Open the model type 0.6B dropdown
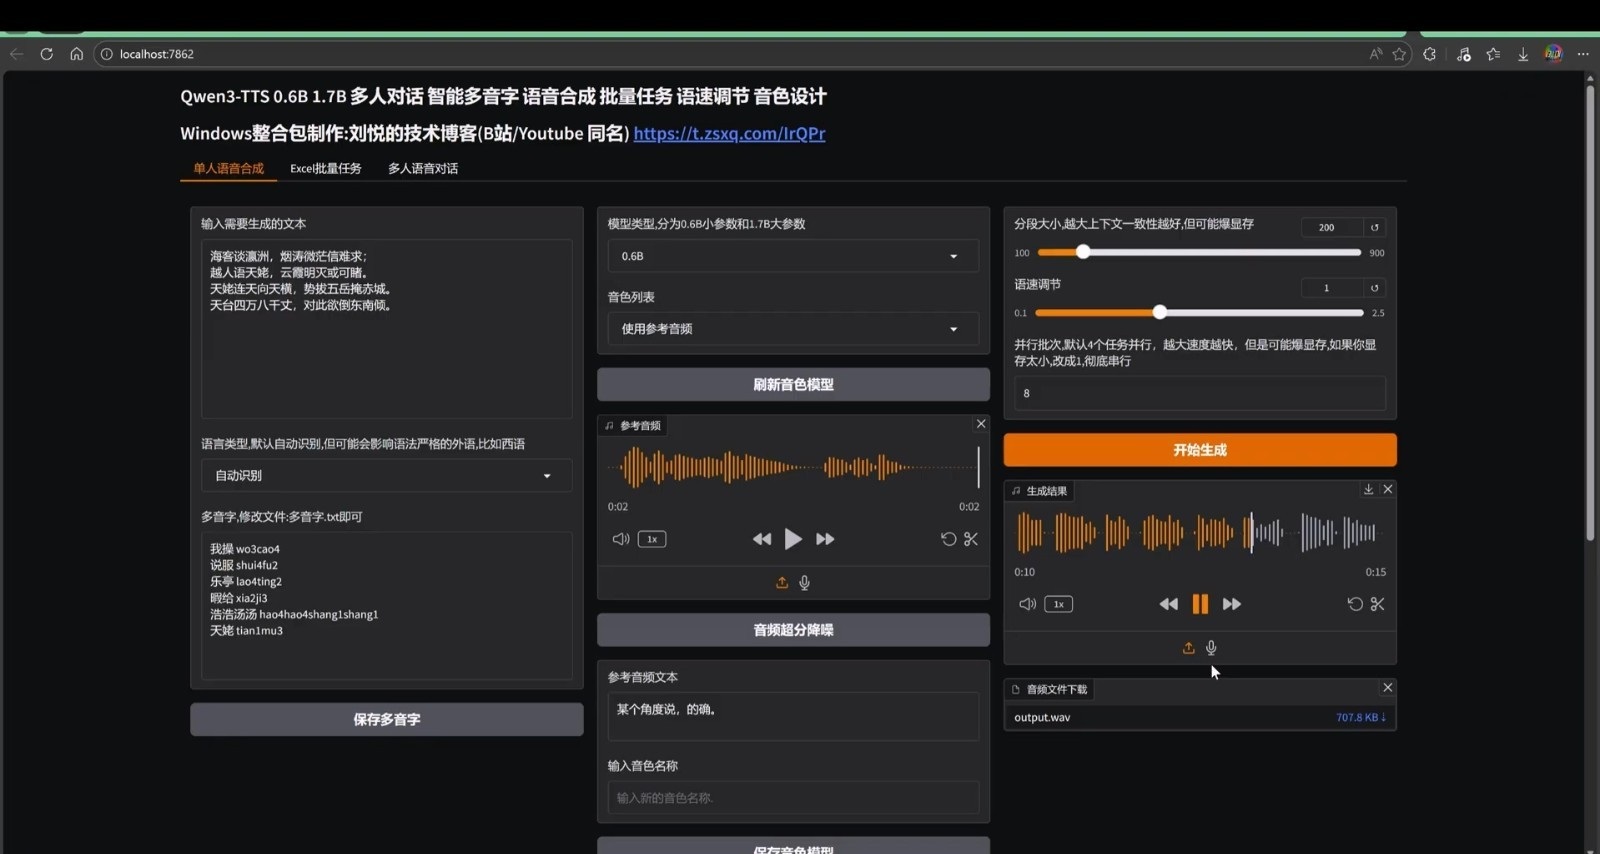The width and height of the screenshot is (1600, 854). point(792,256)
